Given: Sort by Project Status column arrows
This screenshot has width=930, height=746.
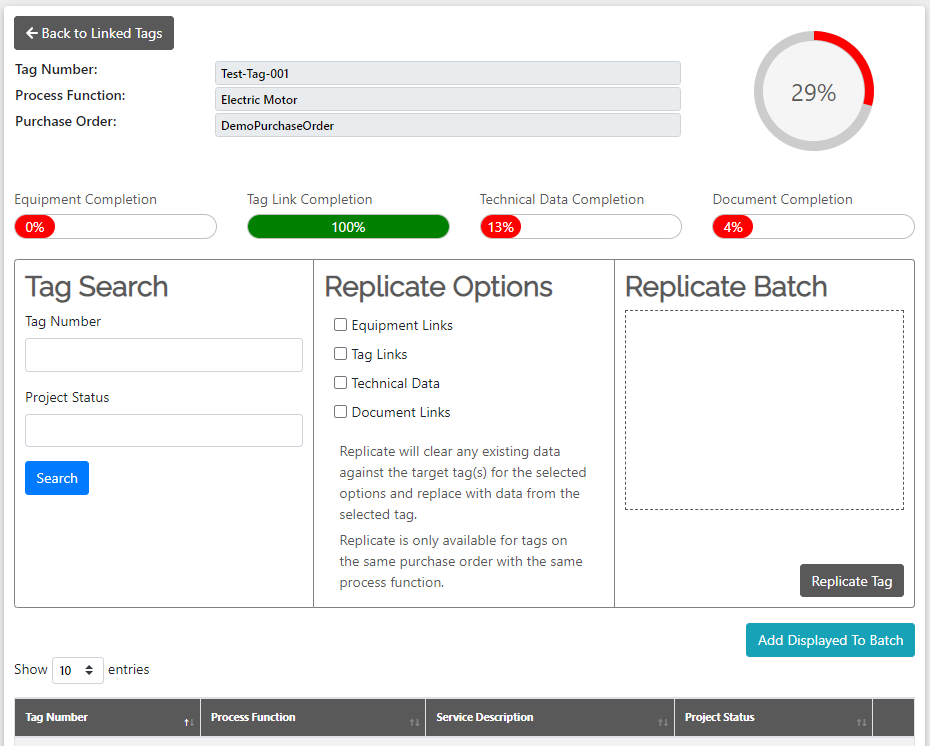Looking at the screenshot, I should point(861,722).
